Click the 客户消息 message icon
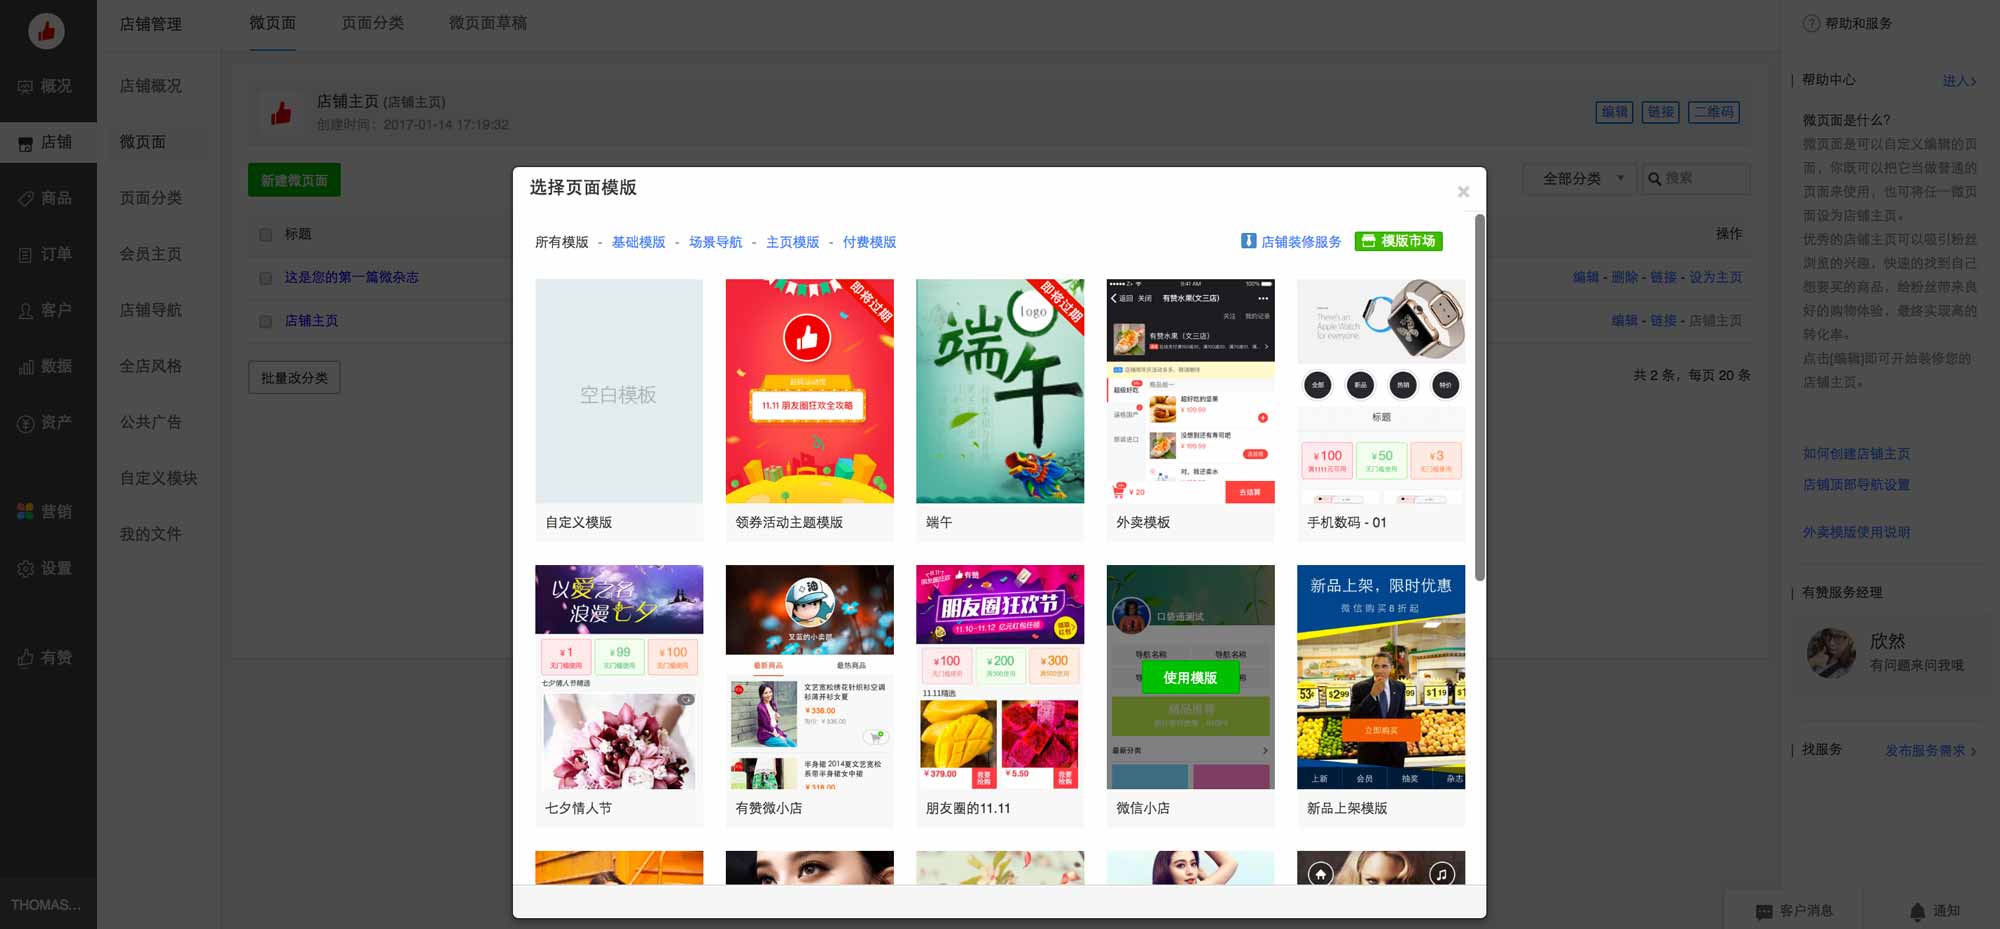The height and width of the screenshot is (929, 2000). (1764, 911)
